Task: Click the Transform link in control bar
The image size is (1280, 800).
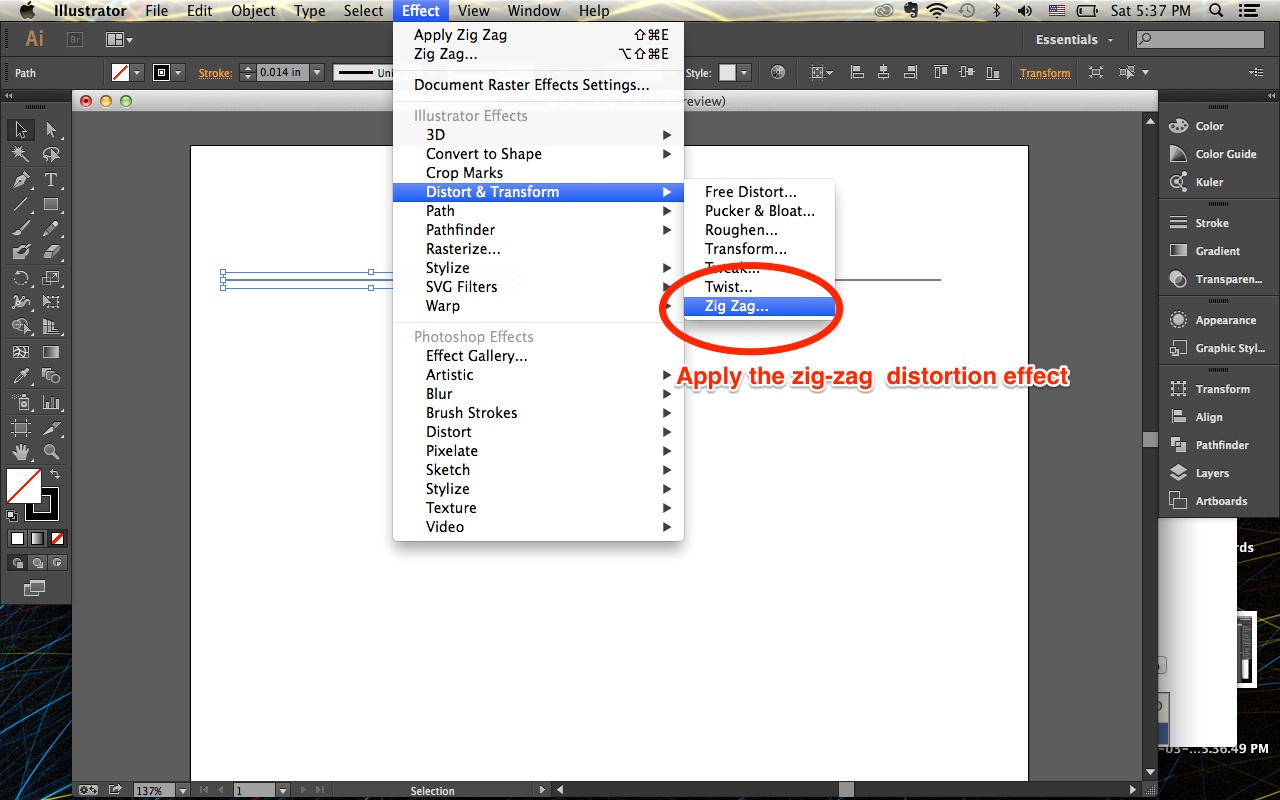Action: tap(1045, 73)
